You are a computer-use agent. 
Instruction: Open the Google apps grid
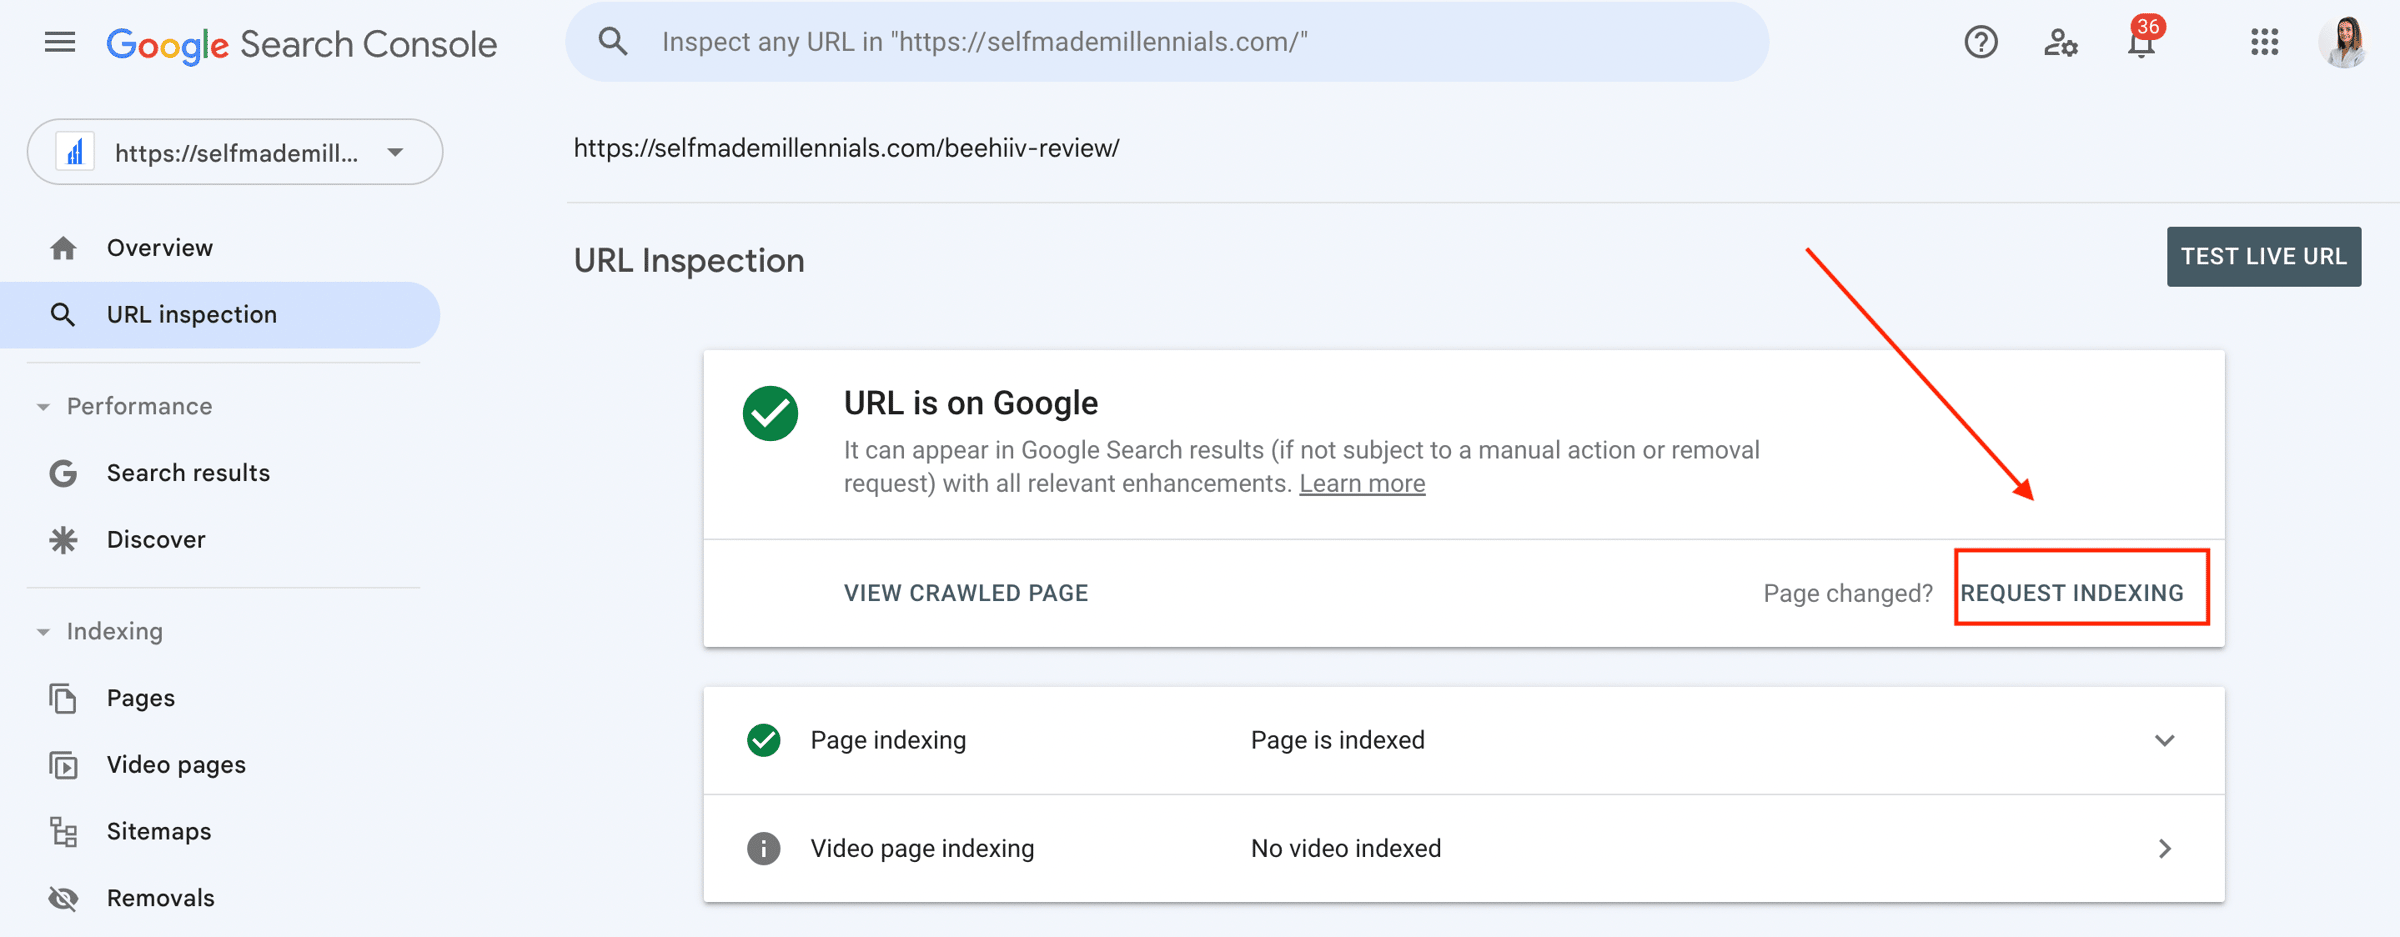(2264, 42)
